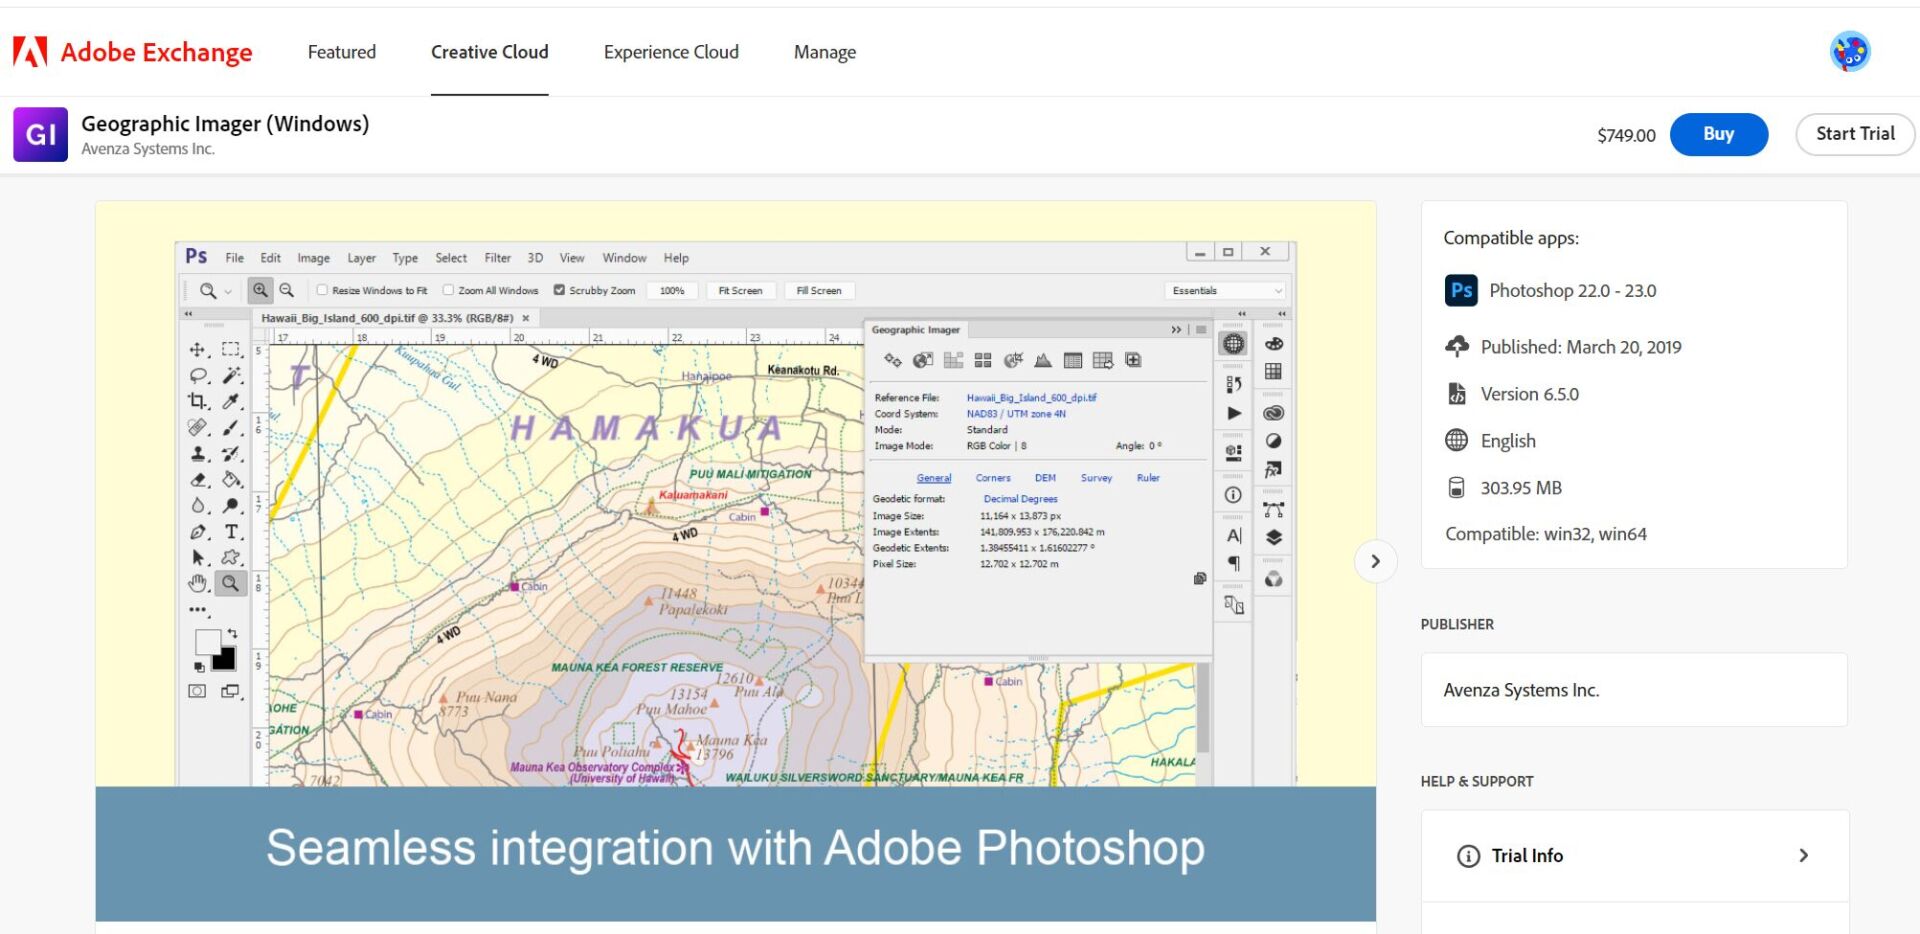Open the Color palette panel icon
Viewport: 1920px width, 934px height.
1273,344
